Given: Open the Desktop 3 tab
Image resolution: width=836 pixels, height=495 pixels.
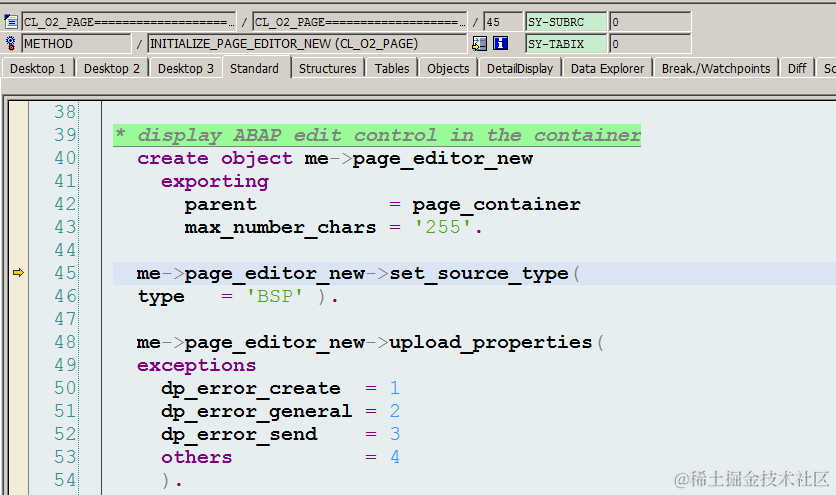Looking at the screenshot, I should (x=186, y=68).
